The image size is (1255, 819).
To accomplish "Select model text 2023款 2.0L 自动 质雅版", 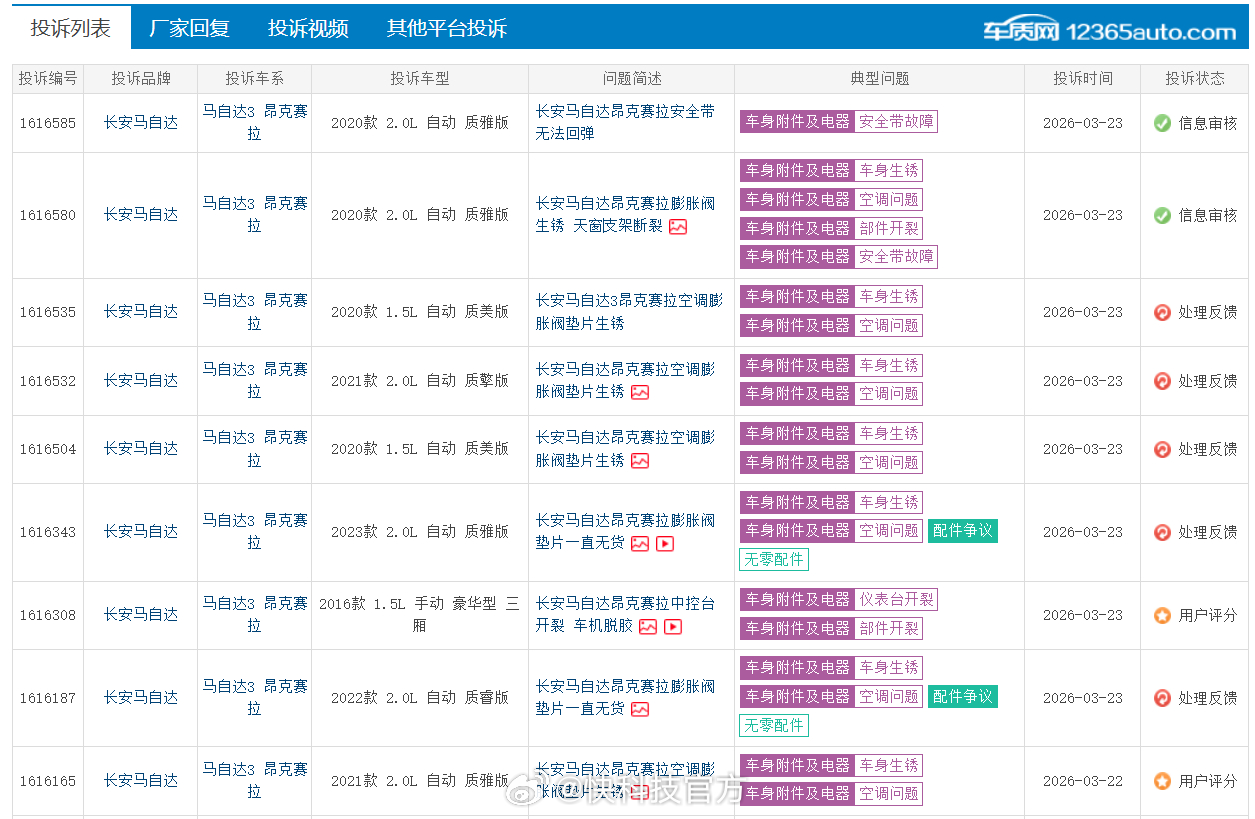I will tap(420, 532).
